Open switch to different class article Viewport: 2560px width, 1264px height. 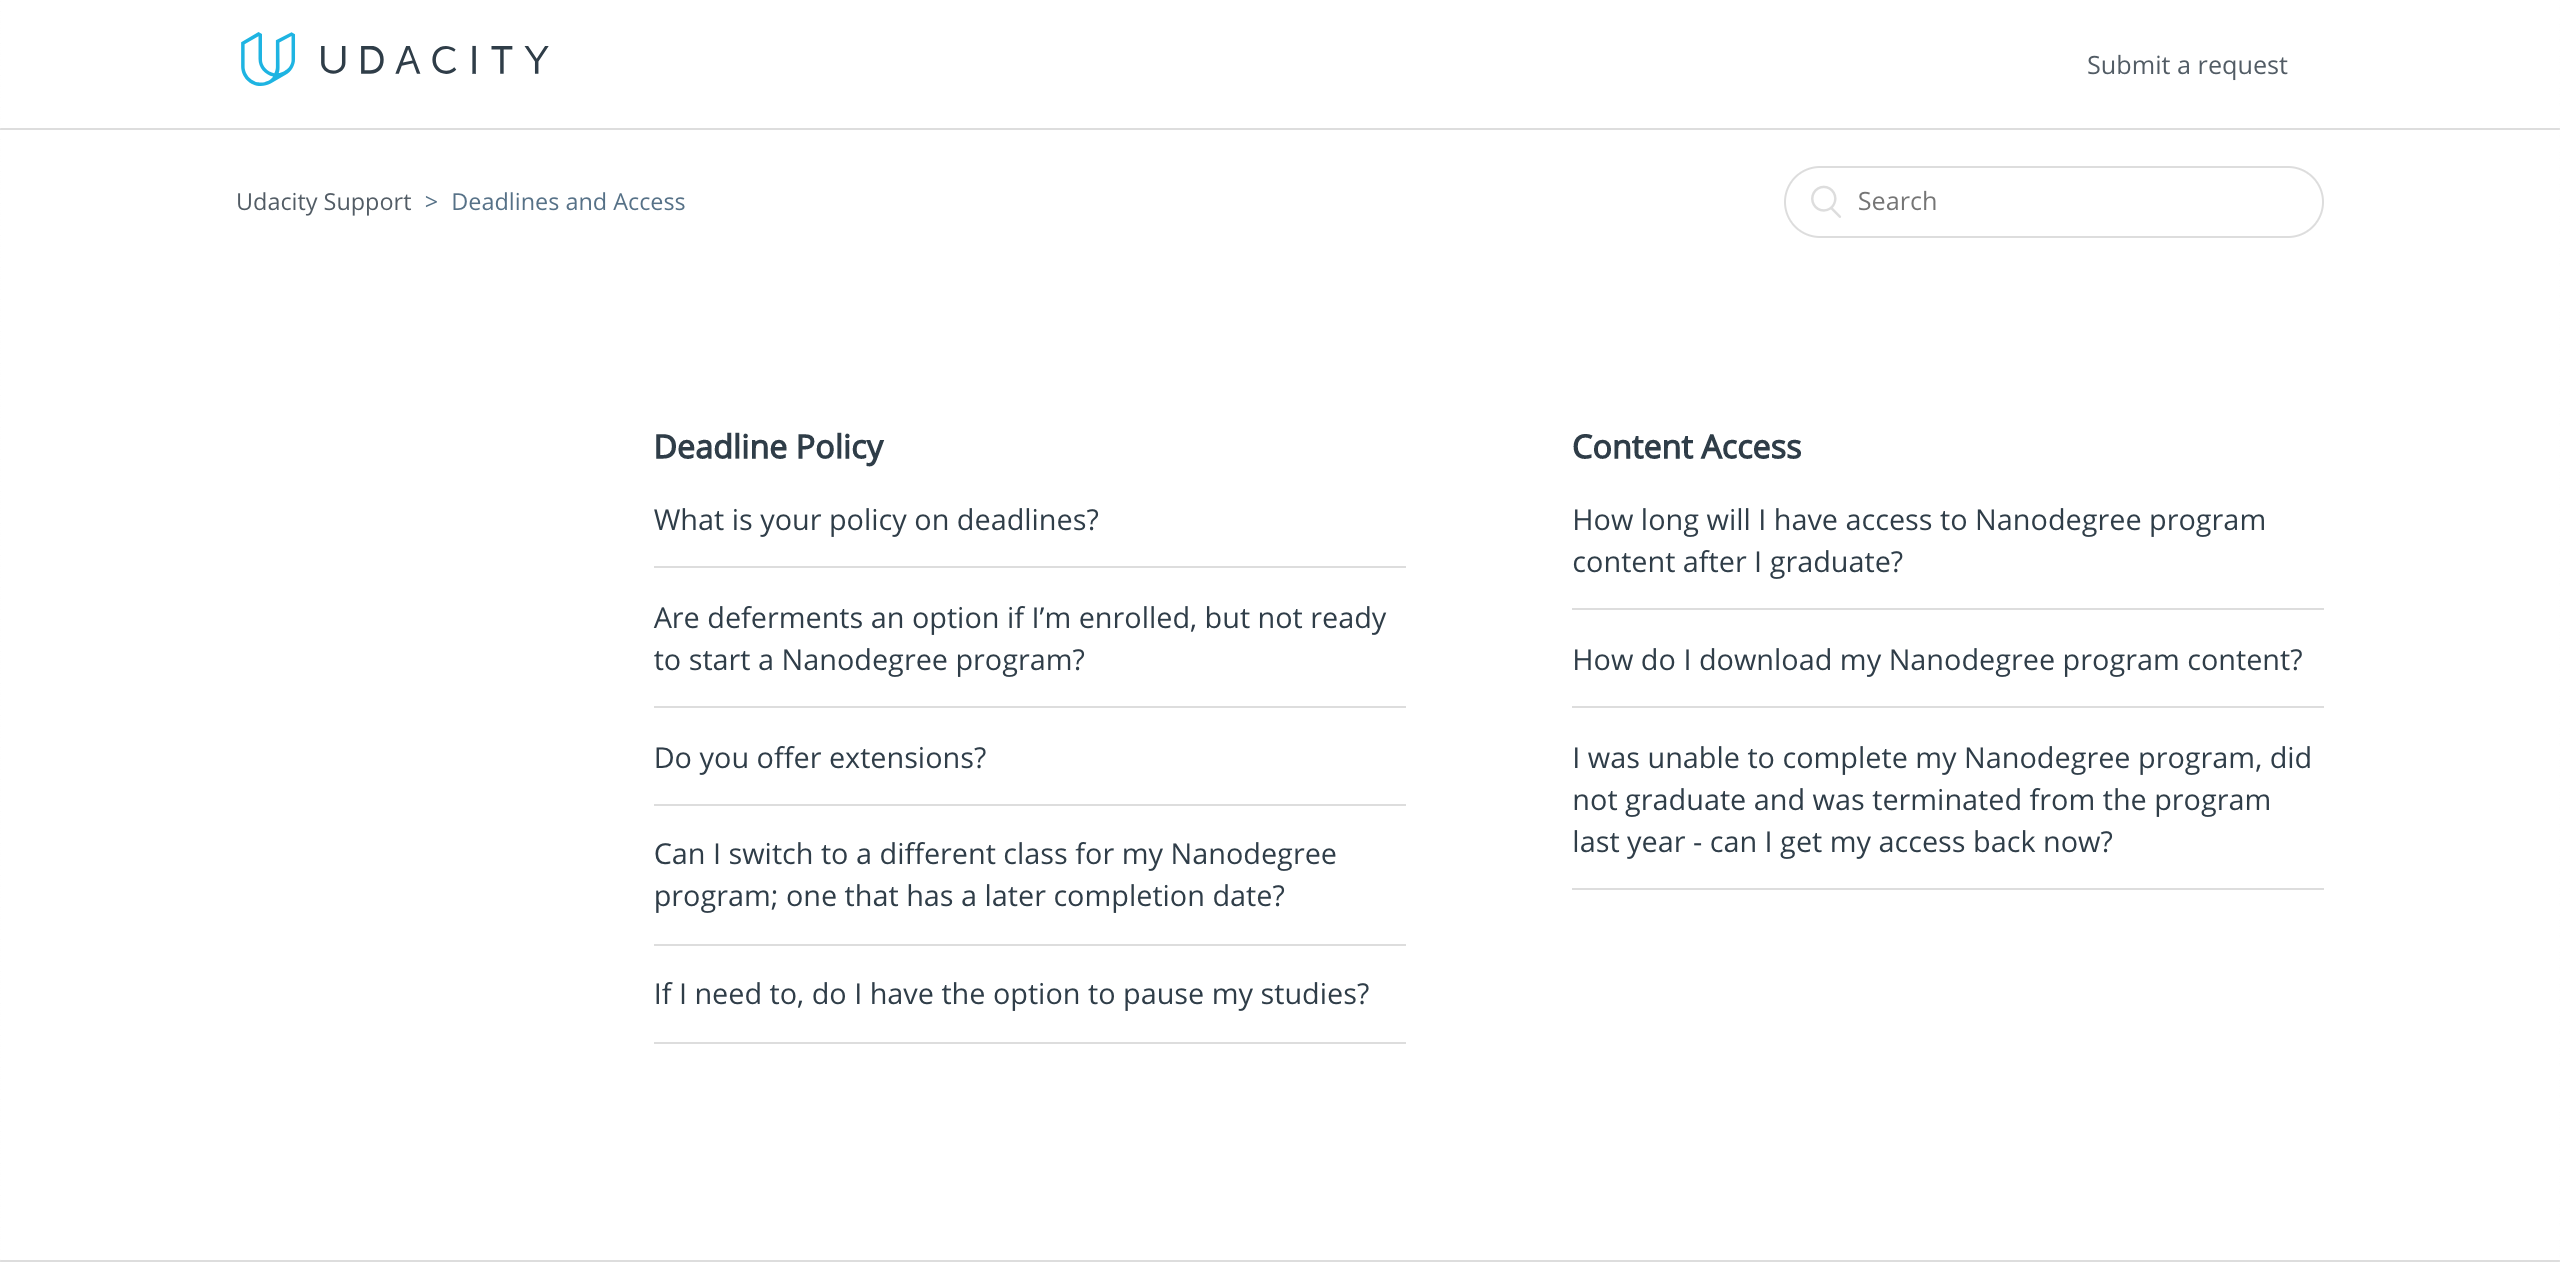(x=994, y=875)
